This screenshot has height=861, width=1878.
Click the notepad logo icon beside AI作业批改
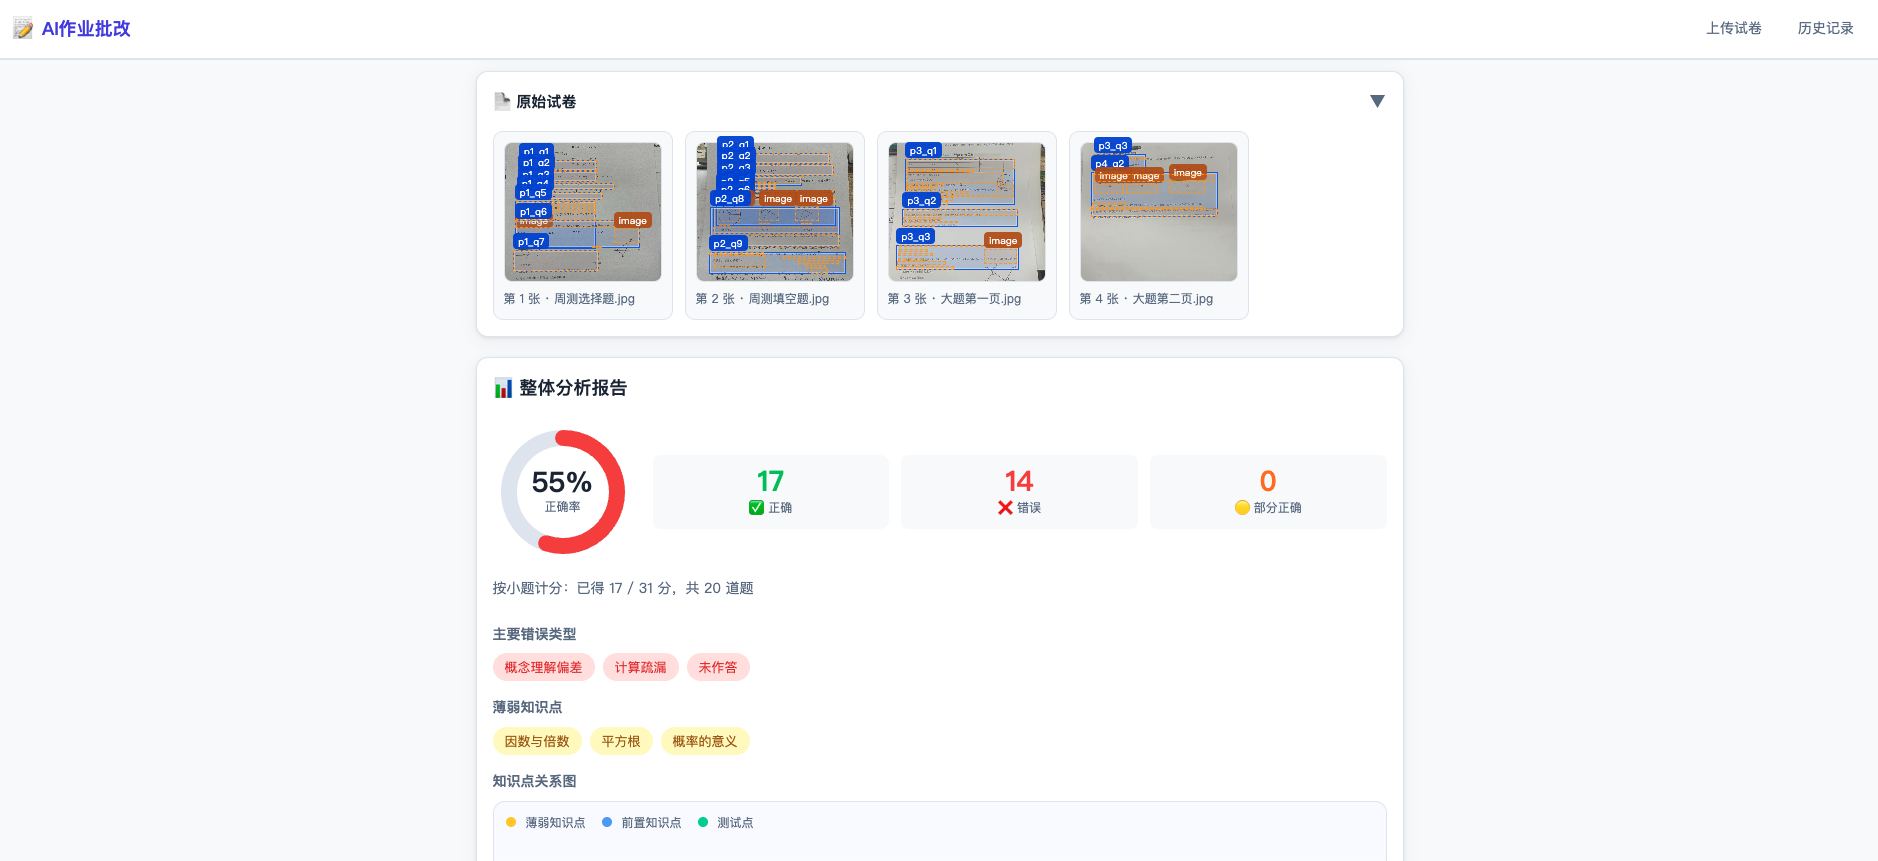[x=23, y=29]
